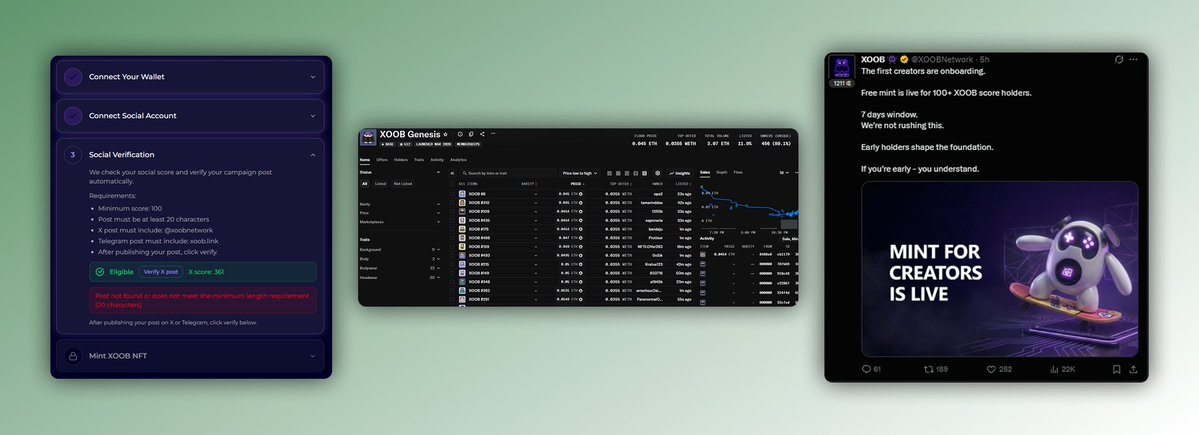Click the search magnifier icon in the items field
The width and height of the screenshot is (1199, 435).
click(x=465, y=174)
